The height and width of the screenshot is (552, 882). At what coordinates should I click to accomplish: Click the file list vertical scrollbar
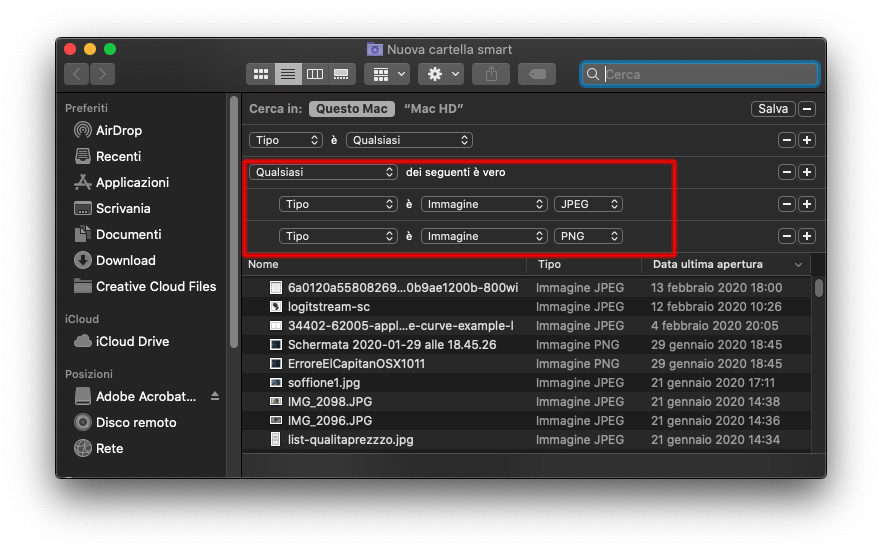pyautogui.click(x=819, y=289)
